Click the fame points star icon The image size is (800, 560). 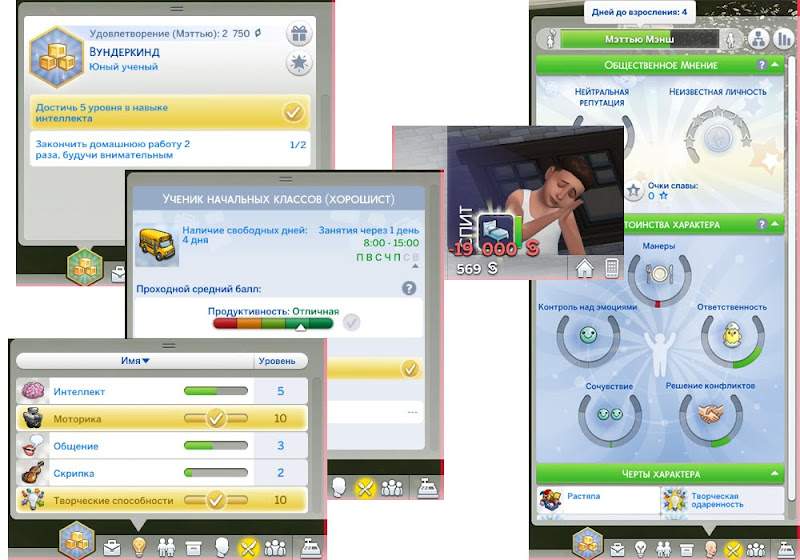point(634,191)
